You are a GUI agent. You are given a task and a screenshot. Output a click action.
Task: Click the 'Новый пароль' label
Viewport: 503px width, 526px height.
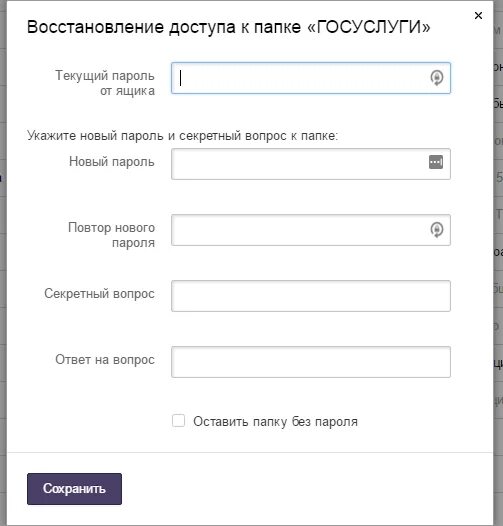tap(112, 162)
